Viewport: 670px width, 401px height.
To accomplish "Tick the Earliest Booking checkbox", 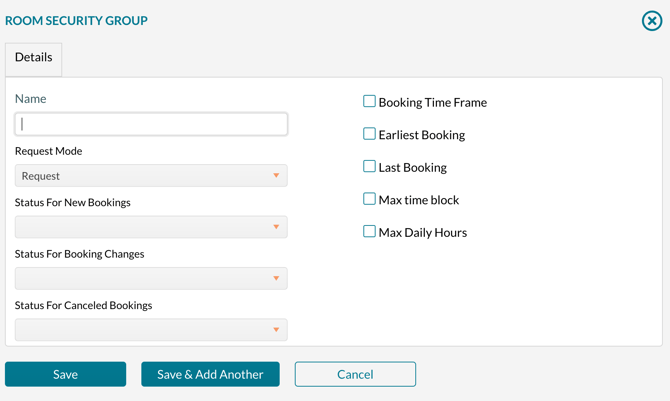I will coord(369,134).
